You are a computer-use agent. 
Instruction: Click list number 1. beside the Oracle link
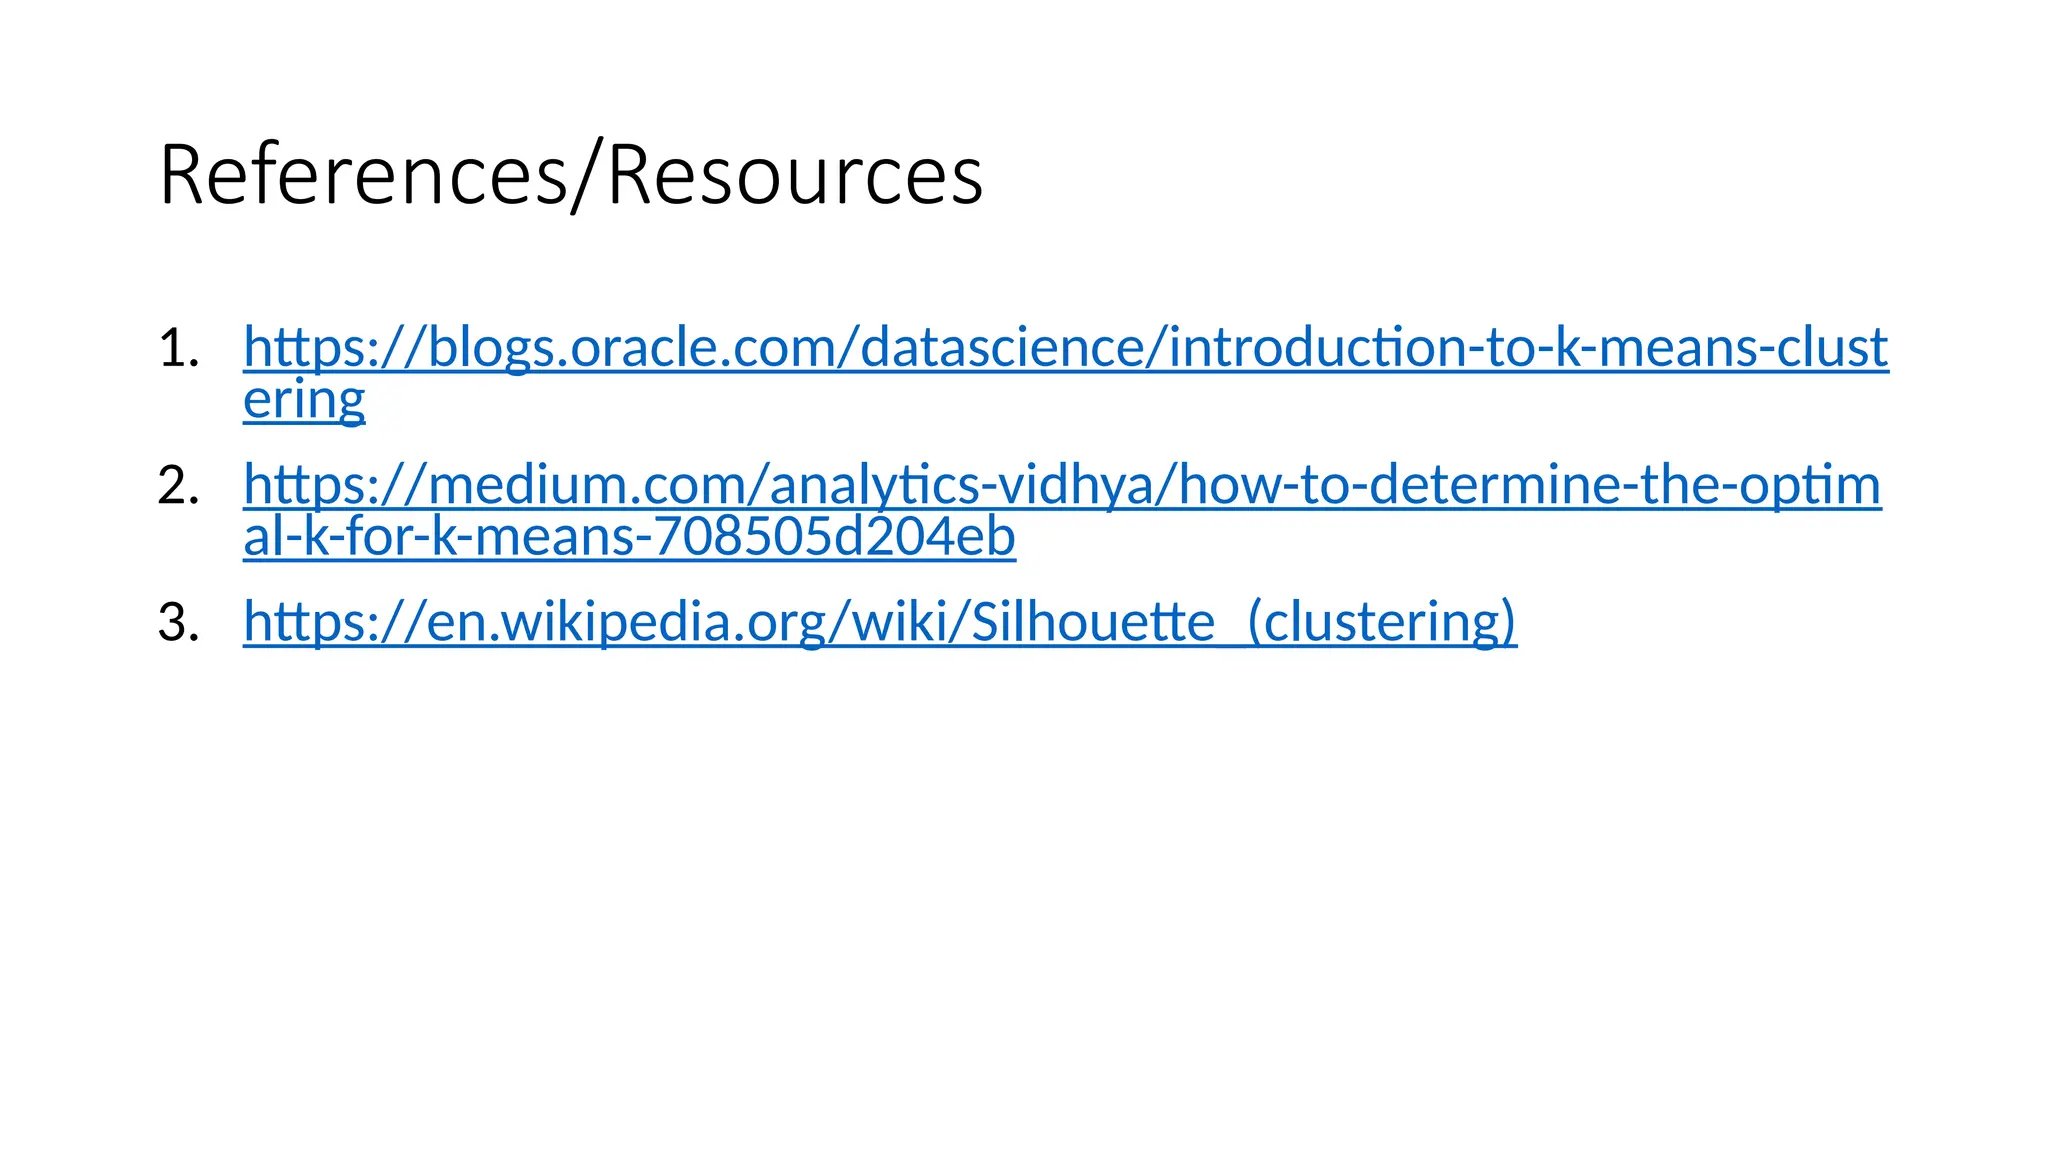(x=178, y=349)
